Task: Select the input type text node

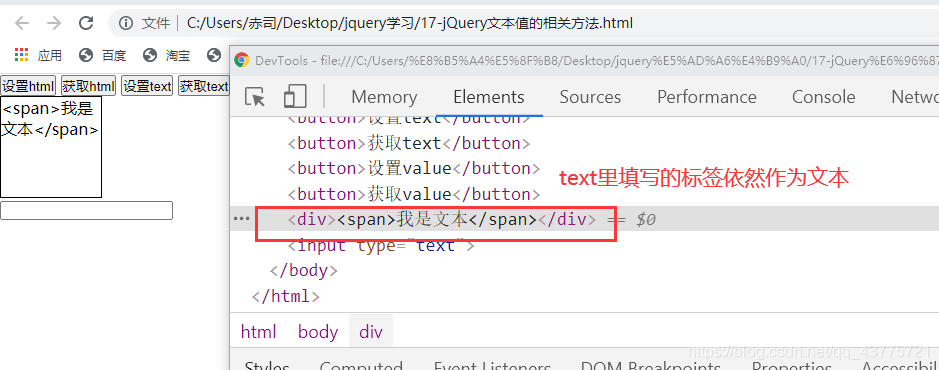Action: point(381,245)
